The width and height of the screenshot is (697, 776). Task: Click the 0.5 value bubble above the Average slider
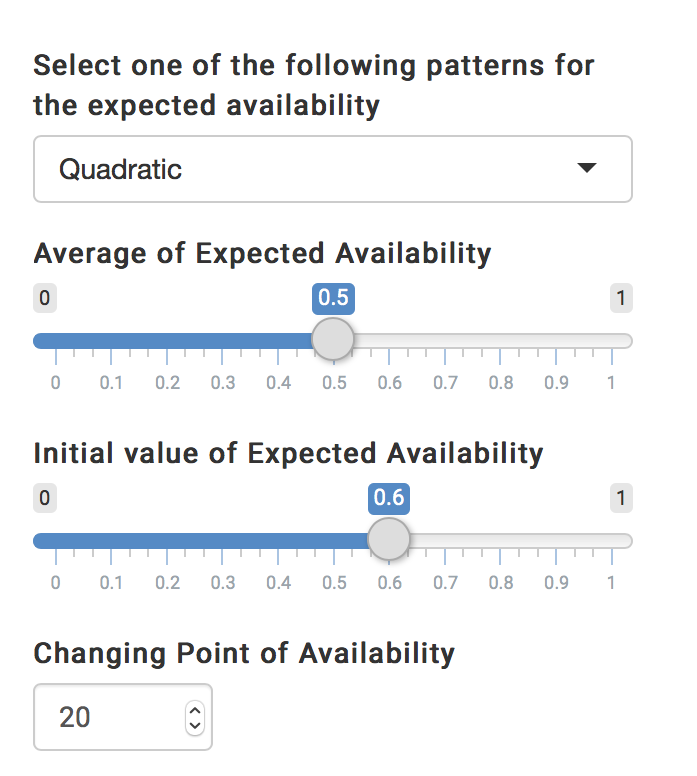(x=333, y=298)
